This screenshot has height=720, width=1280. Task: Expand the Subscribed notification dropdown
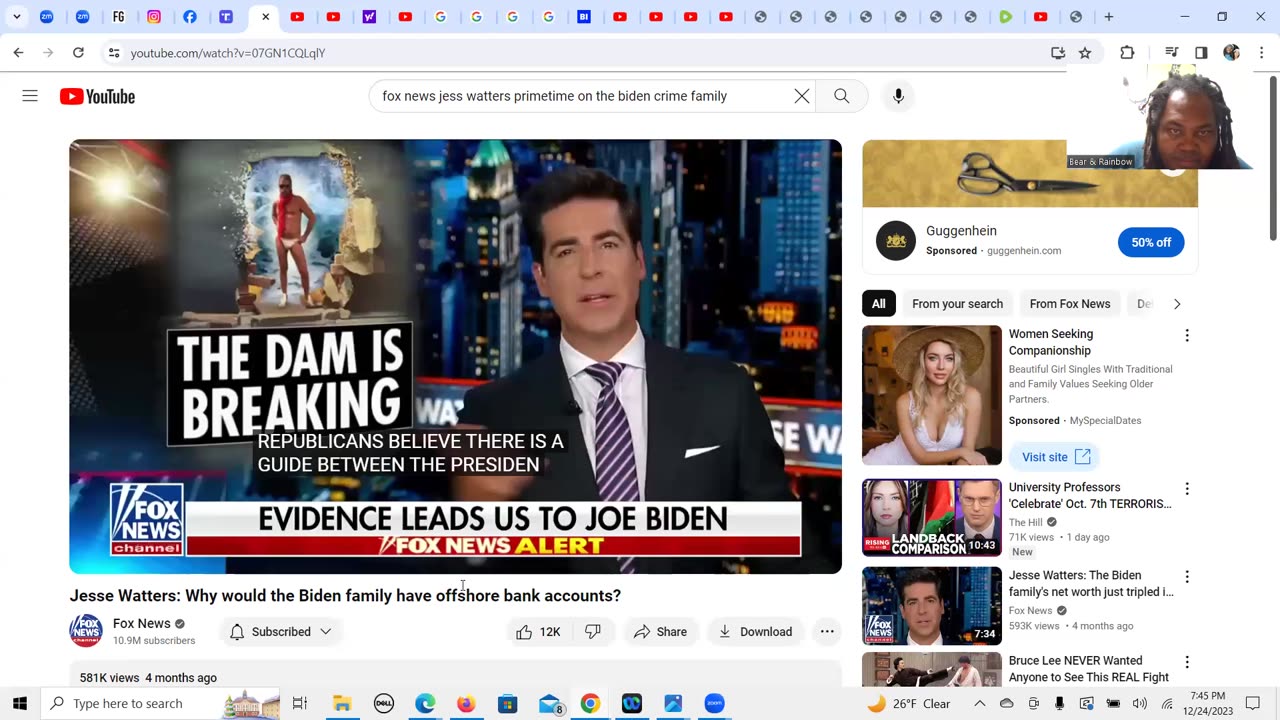tap(280, 632)
